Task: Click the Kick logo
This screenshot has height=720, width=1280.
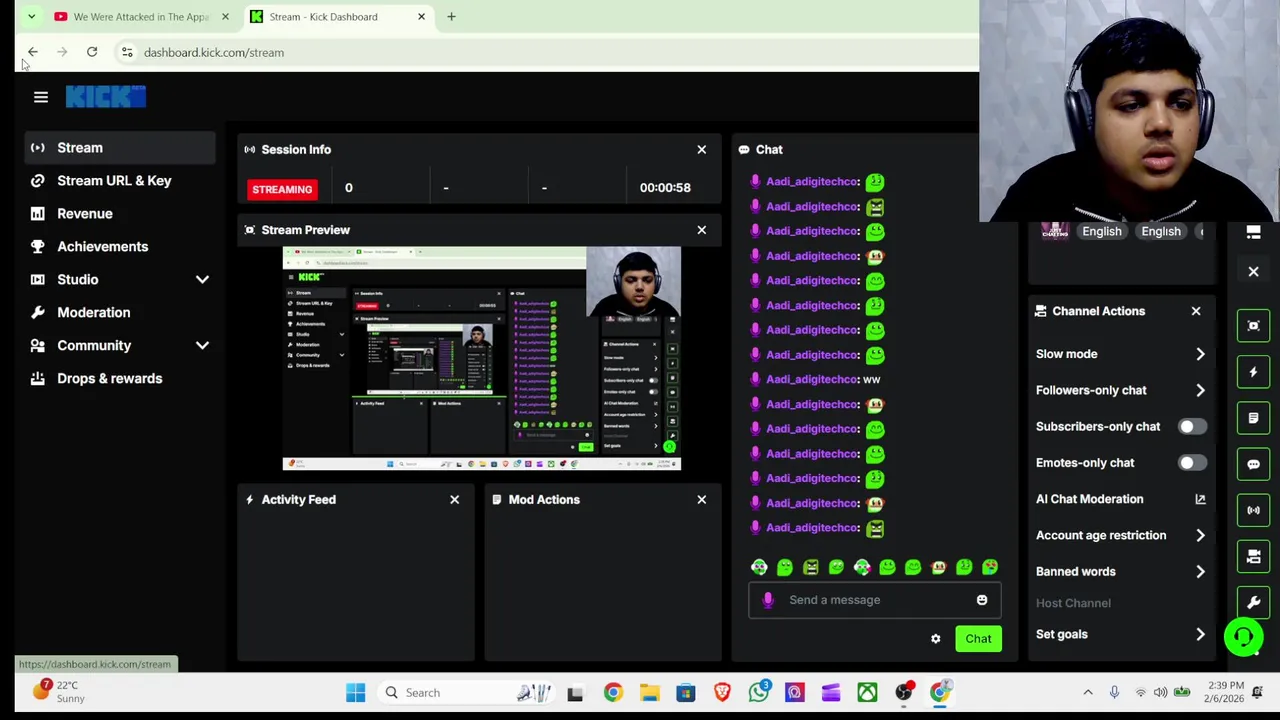Action: 105,97
